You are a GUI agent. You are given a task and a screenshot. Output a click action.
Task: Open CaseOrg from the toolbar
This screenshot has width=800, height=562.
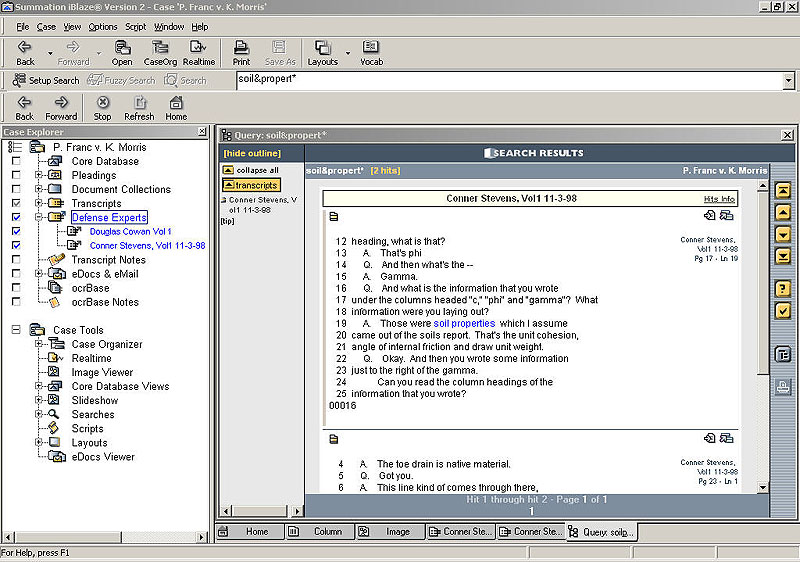(160, 53)
